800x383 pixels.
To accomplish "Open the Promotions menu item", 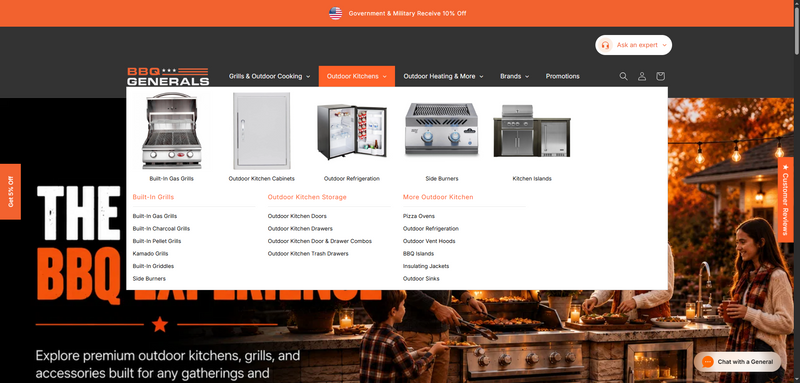I will pyautogui.click(x=563, y=76).
